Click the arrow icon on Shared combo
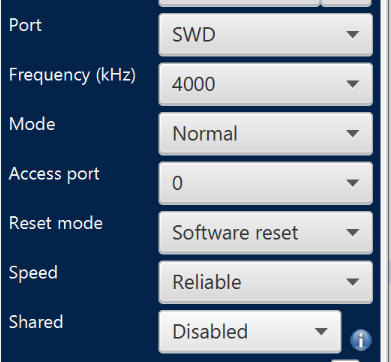 (321, 331)
